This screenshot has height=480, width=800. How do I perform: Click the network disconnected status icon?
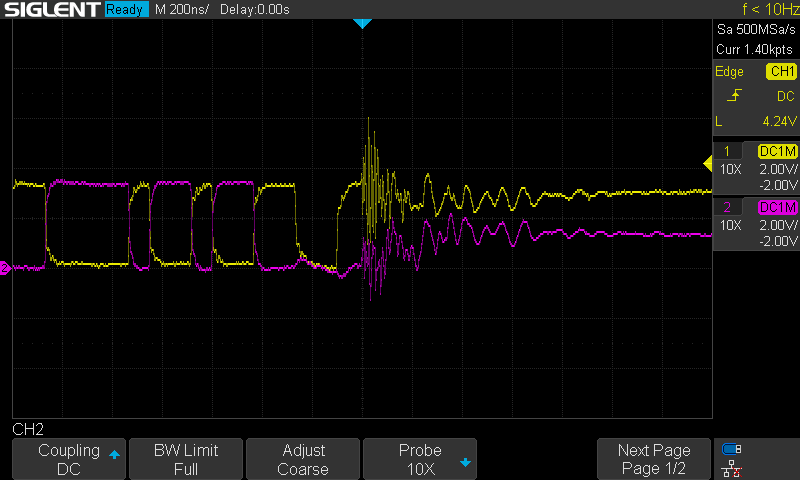coord(732,468)
